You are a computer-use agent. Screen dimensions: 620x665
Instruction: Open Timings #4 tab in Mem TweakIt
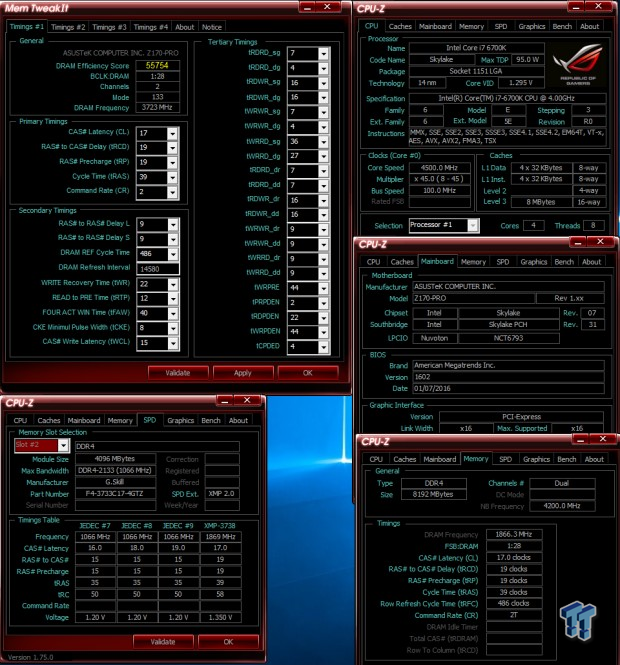point(151,27)
